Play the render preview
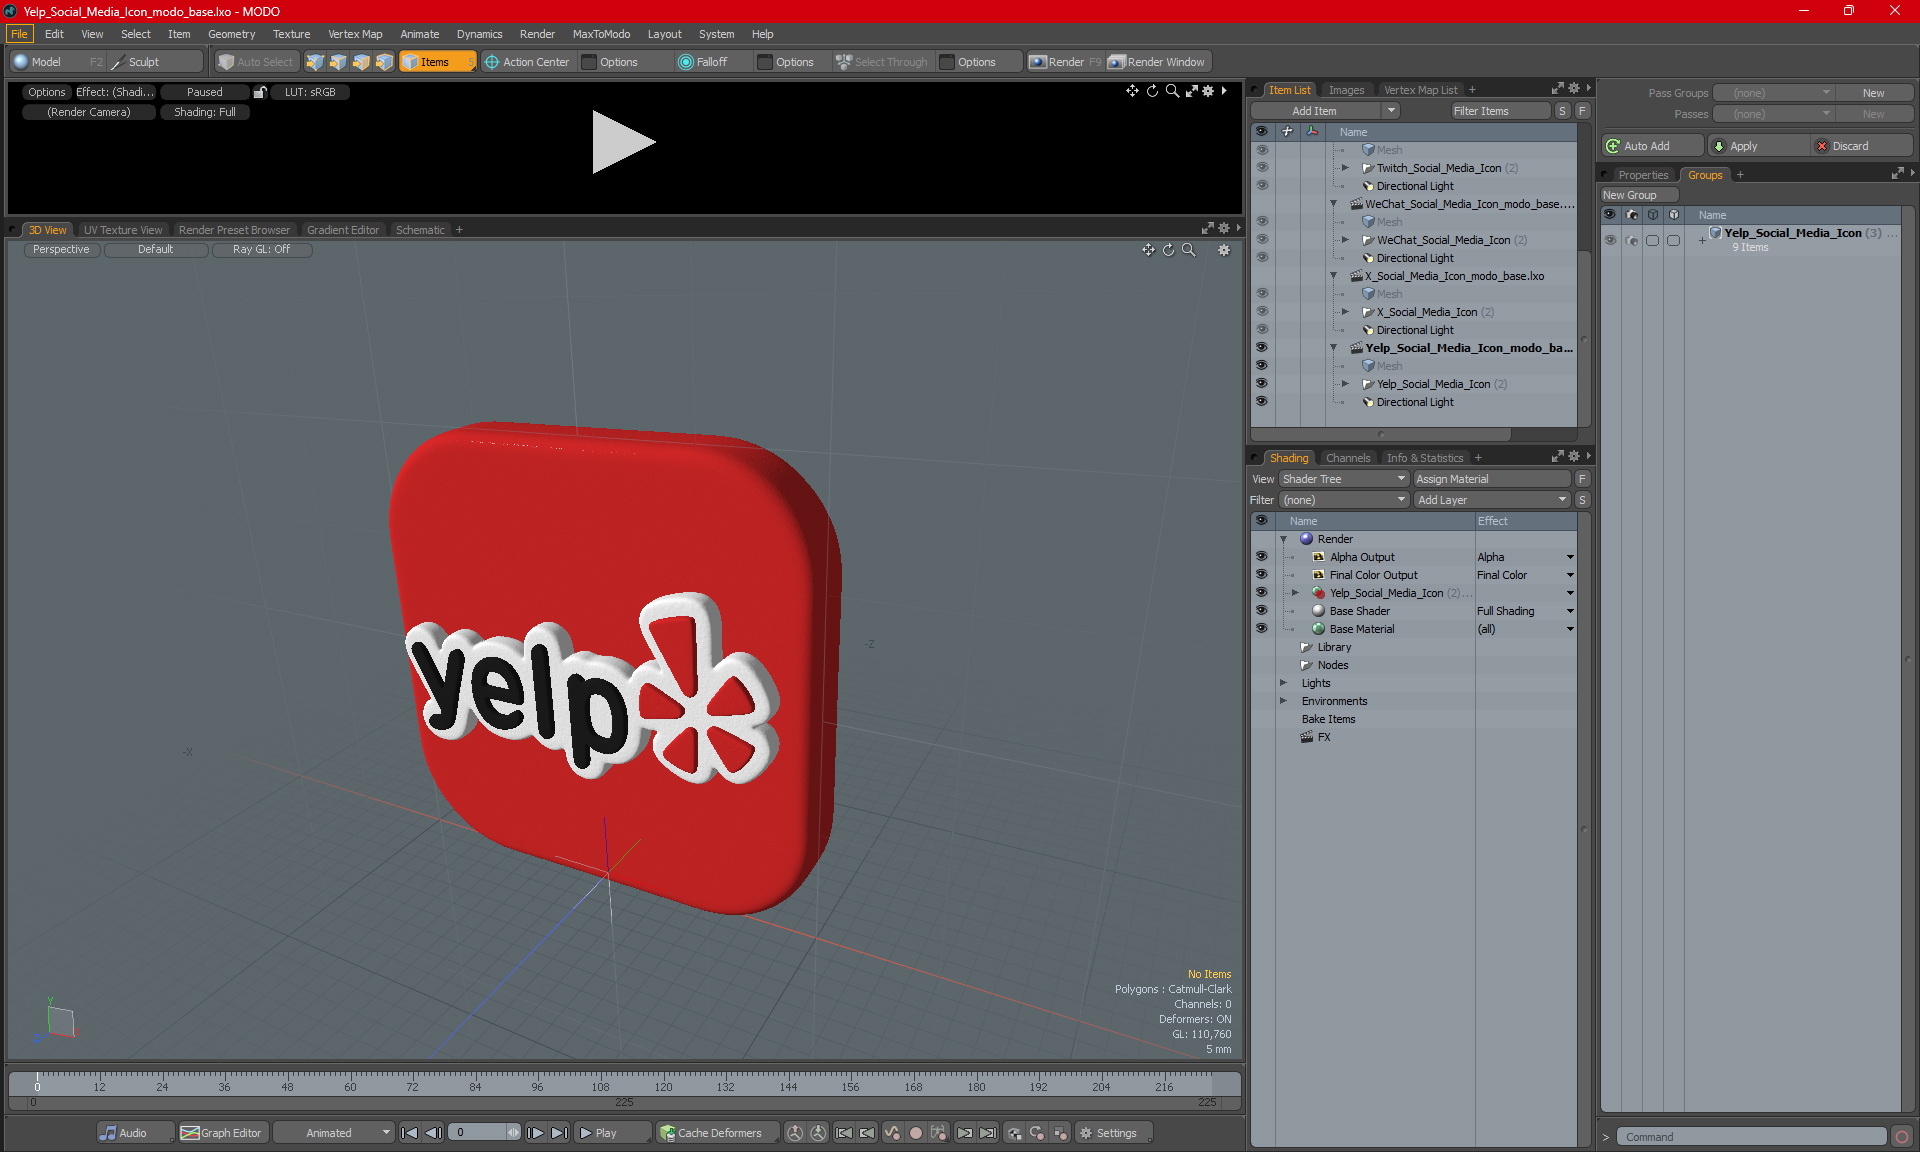The width and height of the screenshot is (1920, 1152). click(x=623, y=142)
